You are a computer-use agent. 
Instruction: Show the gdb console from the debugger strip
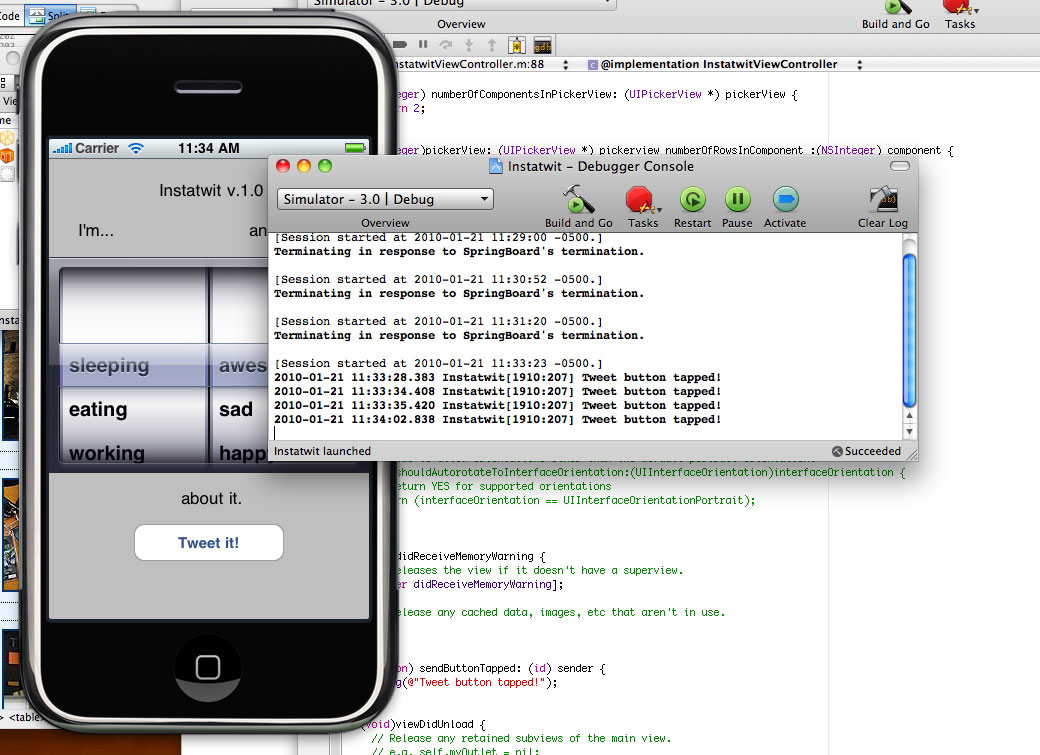(543, 45)
